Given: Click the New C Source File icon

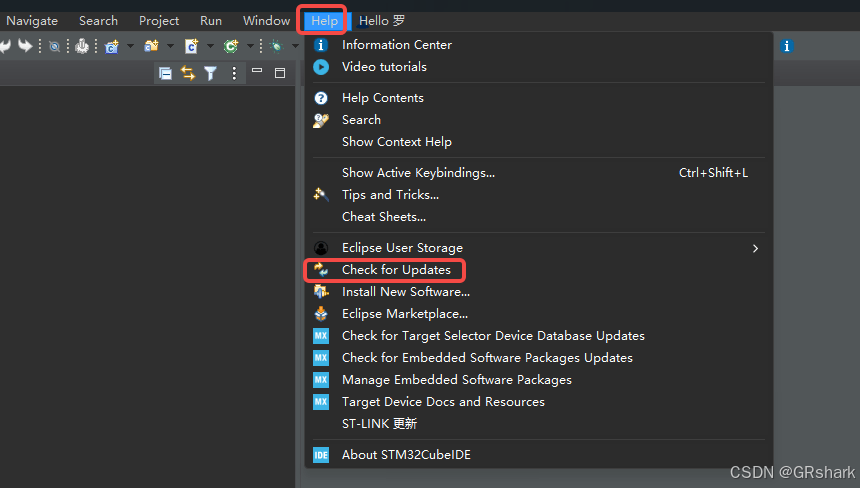Looking at the screenshot, I should pos(191,46).
